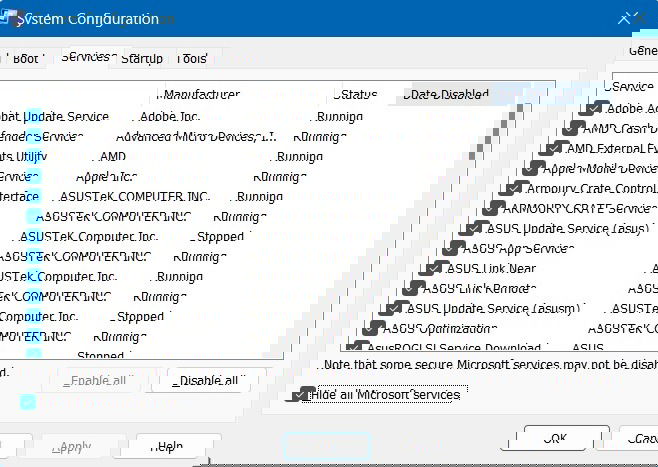Open the Startup tab

[x=142, y=59]
